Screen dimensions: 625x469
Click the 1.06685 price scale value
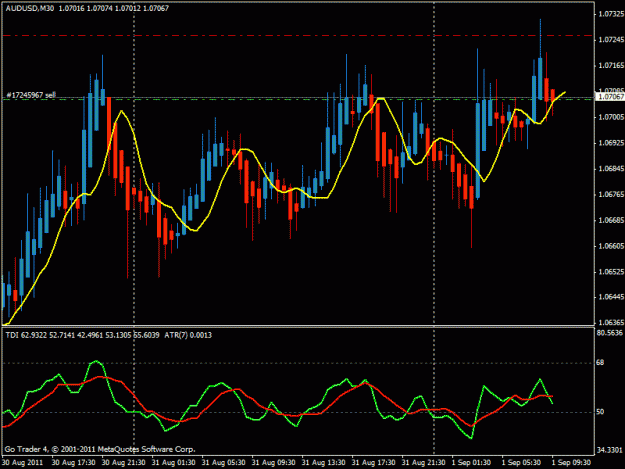(x=611, y=220)
